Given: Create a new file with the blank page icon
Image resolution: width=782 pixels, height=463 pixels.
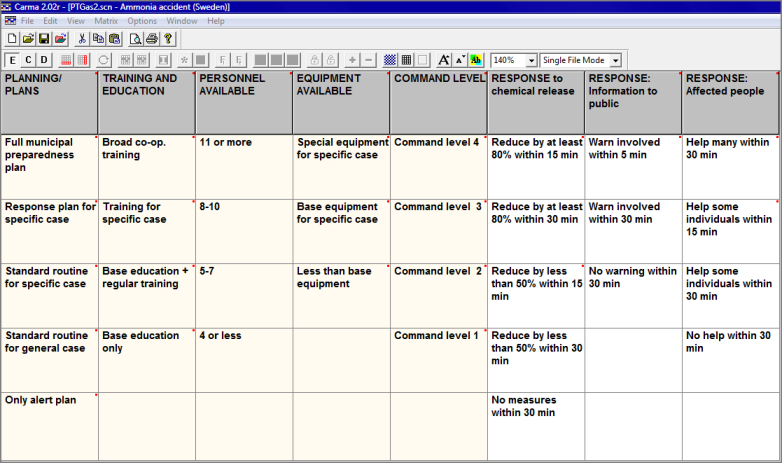Looking at the screenshot, I should (11, 39).
